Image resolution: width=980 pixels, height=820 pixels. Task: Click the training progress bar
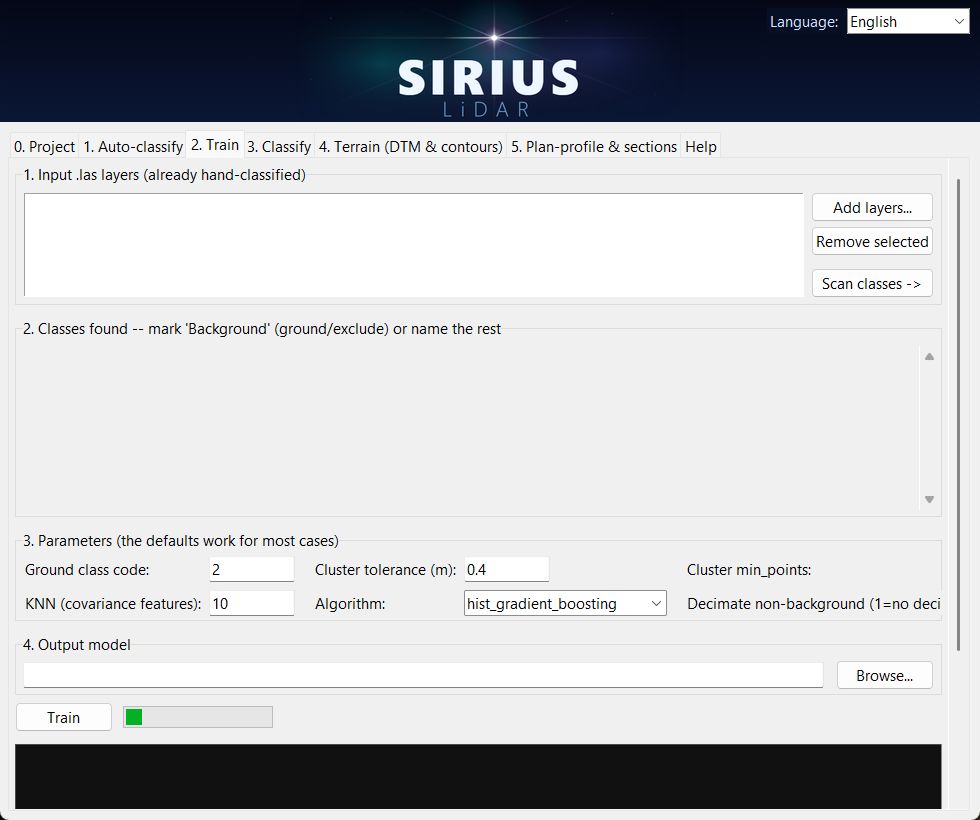(x=198, y=717)
